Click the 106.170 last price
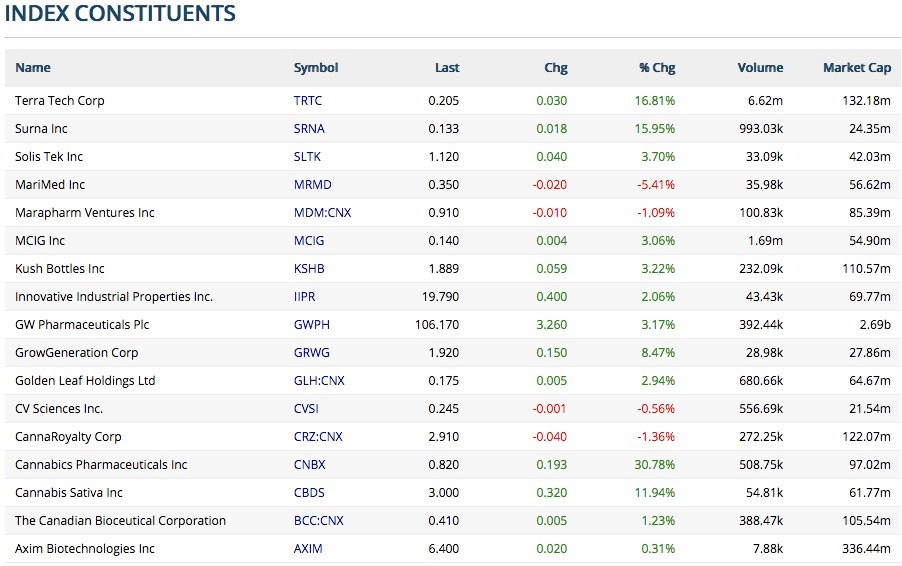Screen dimensions: 902x566 pyautogui.click(x=437, y=324)
